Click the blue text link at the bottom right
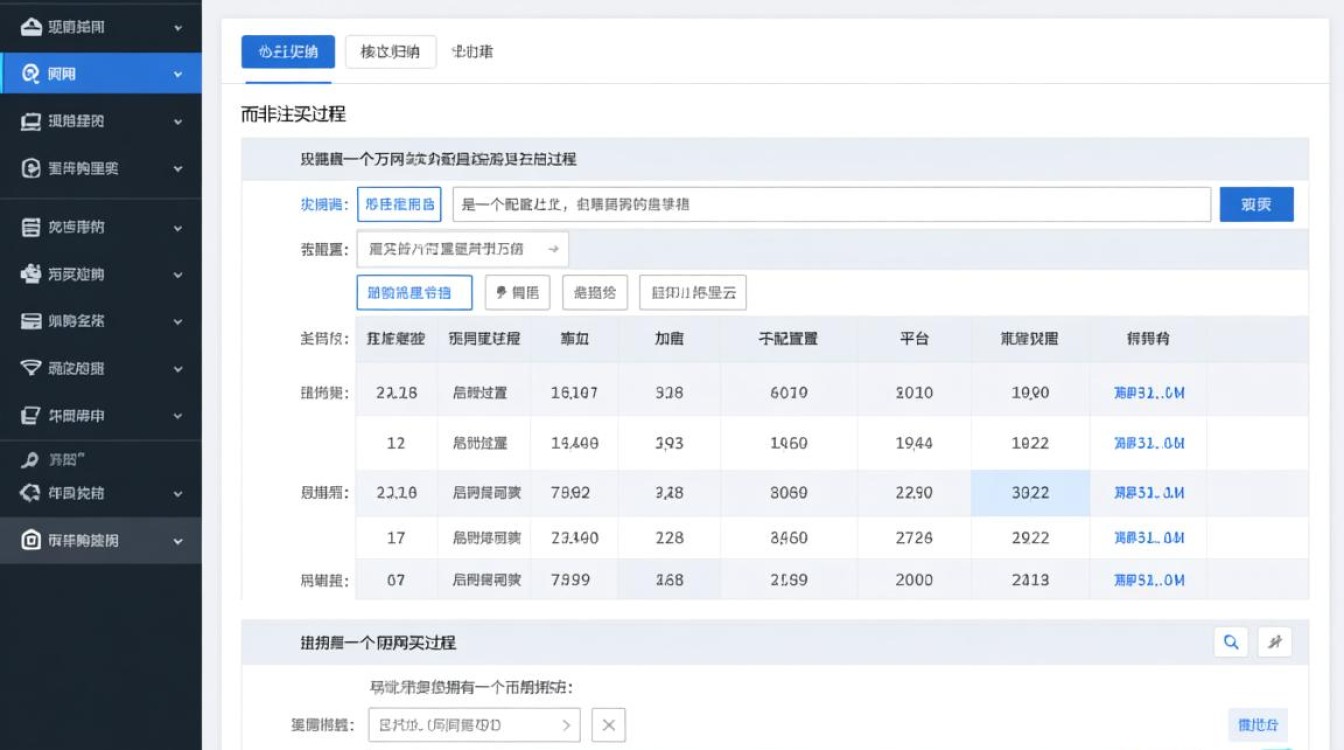Image resolution: width=1344 pixels, height=750 pixels. point(1259,724)
